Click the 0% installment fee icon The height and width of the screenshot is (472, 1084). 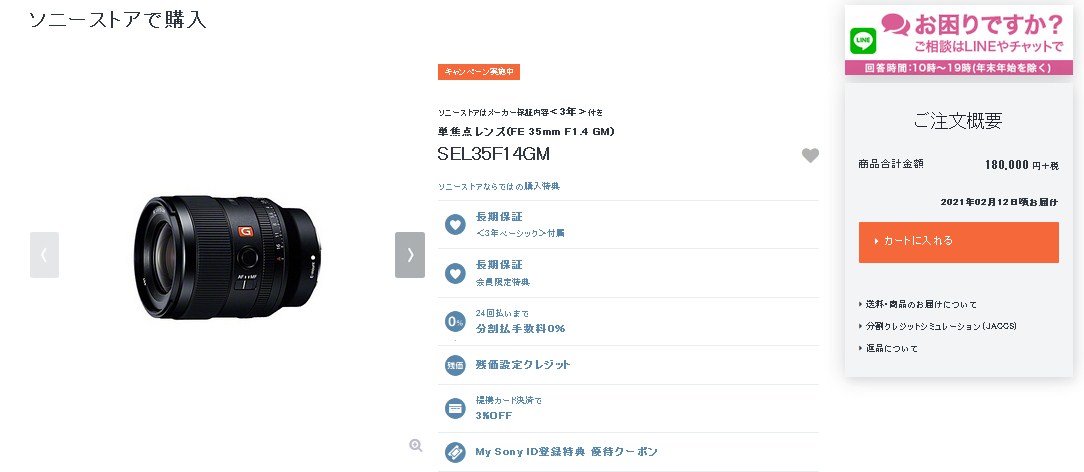tap(455, 321)
